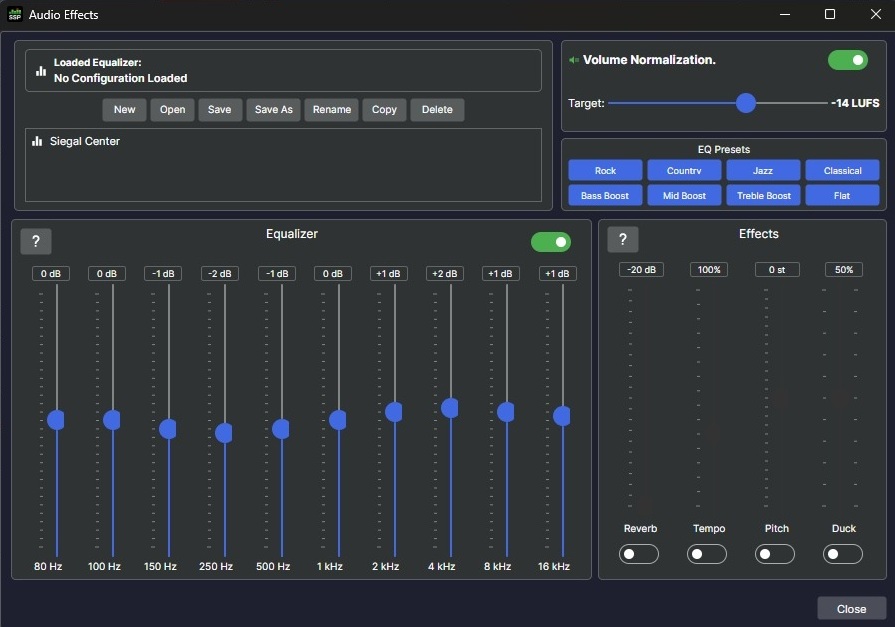Image resolution: width=895 pixels, height=627 pixels.
Task: Click the -14 LUFS value text
Action: (855, 103)
